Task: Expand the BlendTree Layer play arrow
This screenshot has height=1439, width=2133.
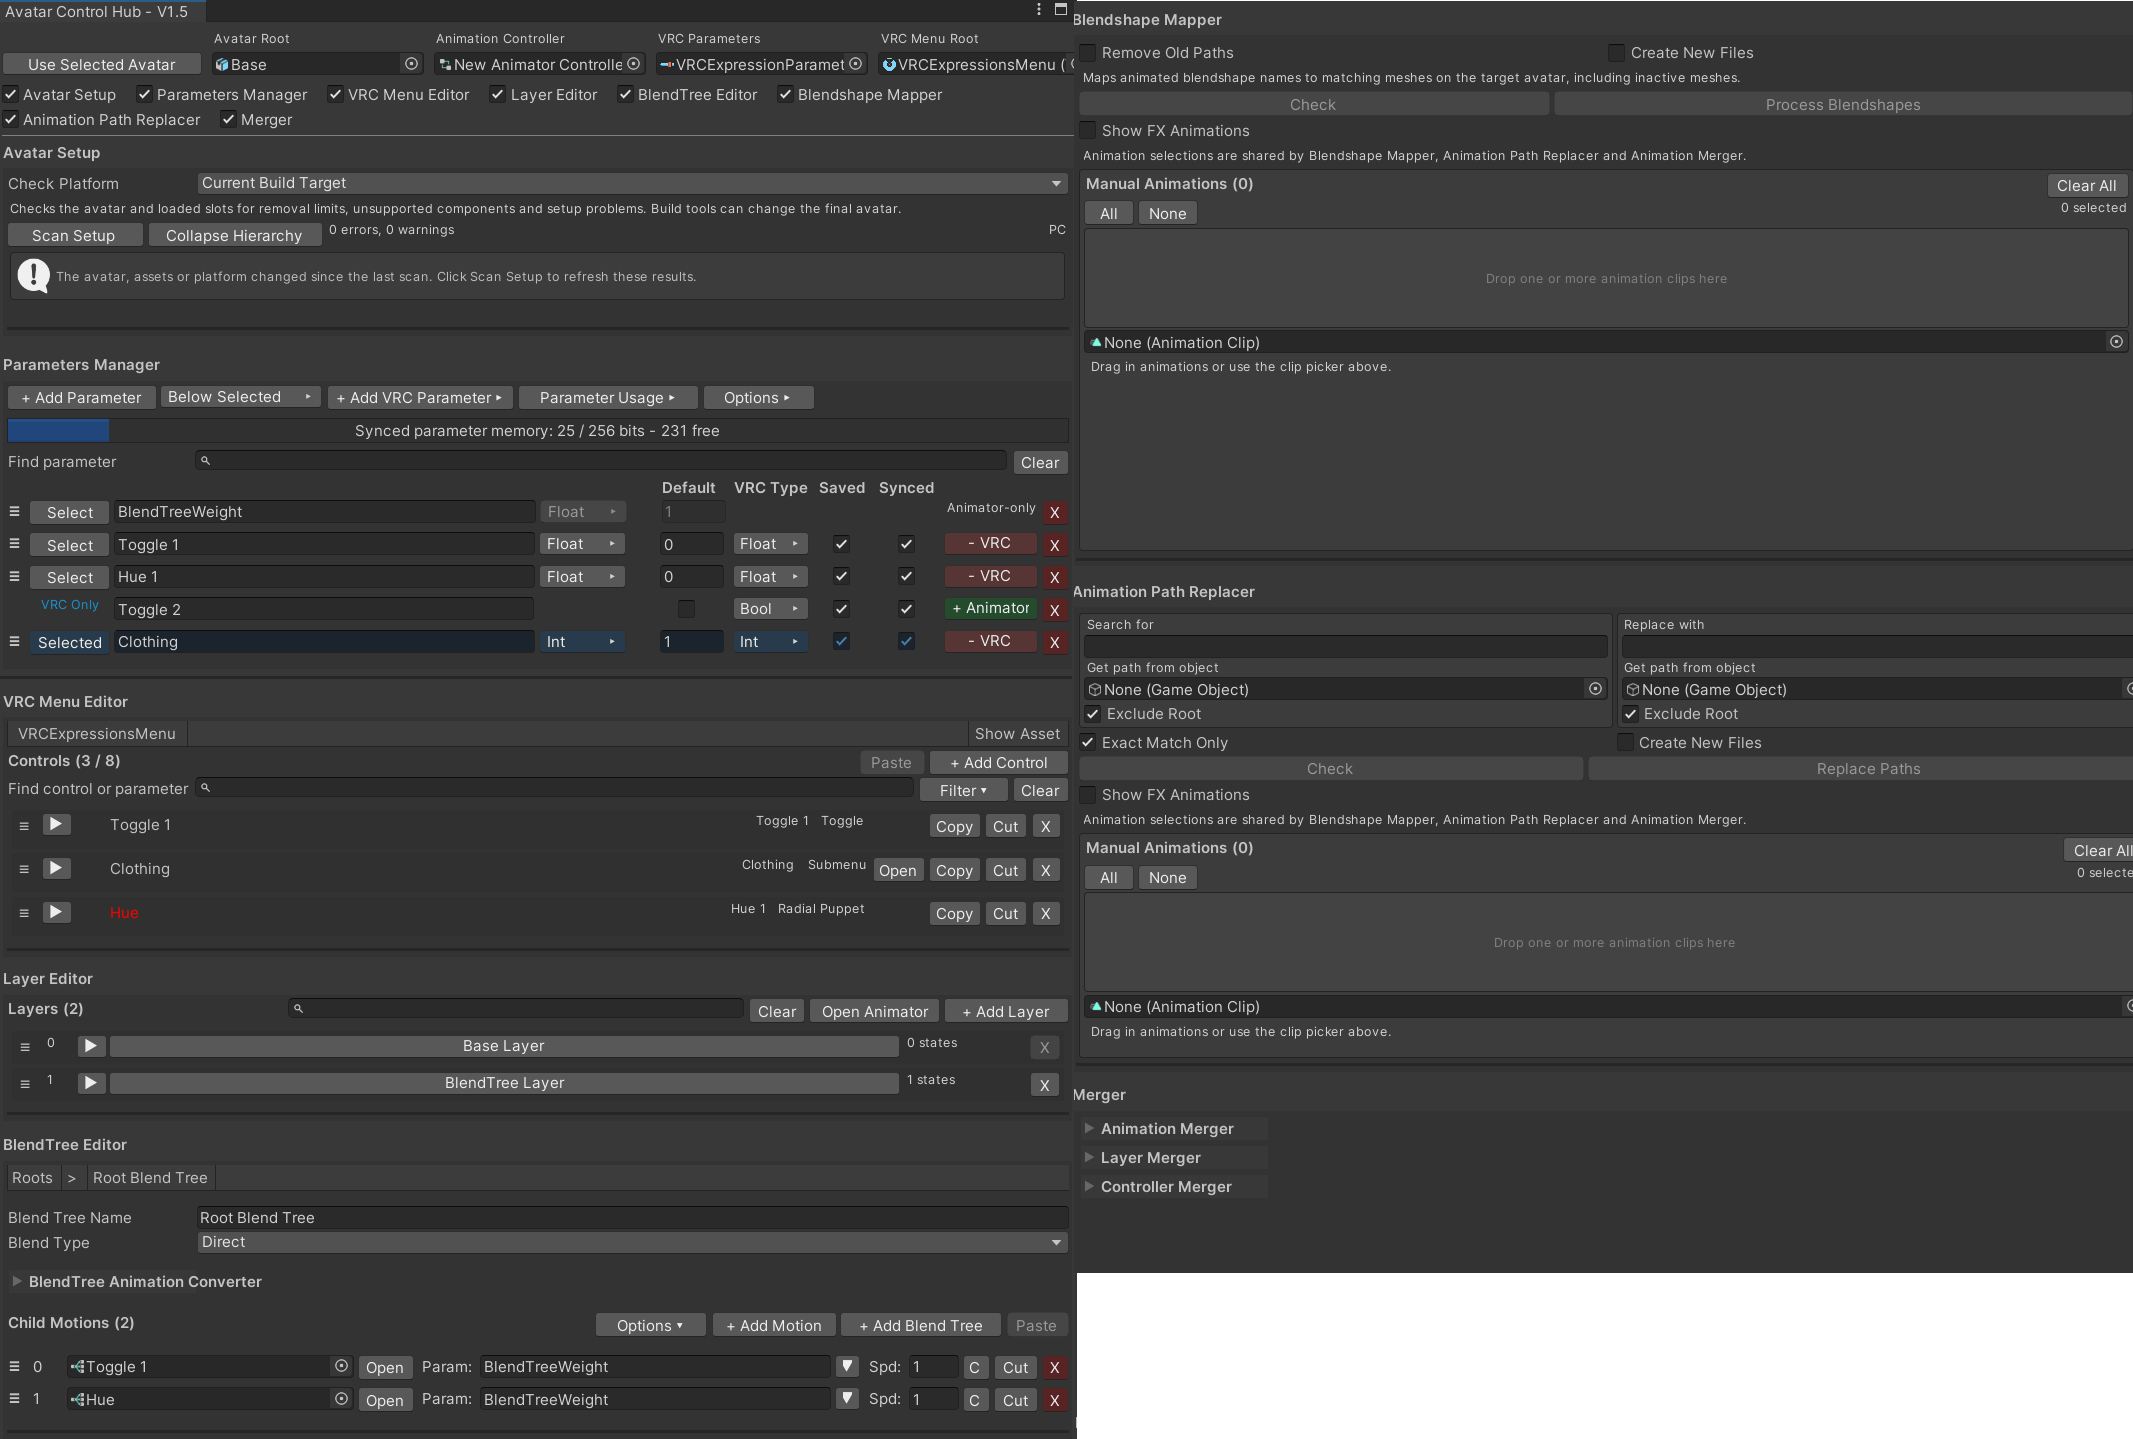Action: click(x=90, y=1083)
